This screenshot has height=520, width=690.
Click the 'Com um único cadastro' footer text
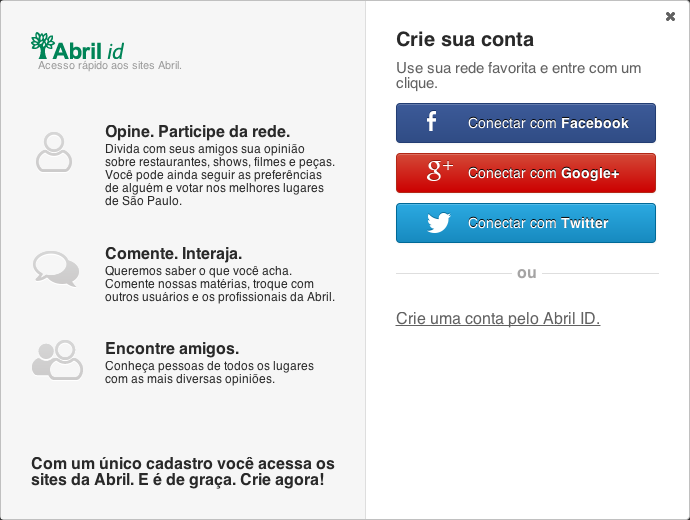tap(183, 472)
